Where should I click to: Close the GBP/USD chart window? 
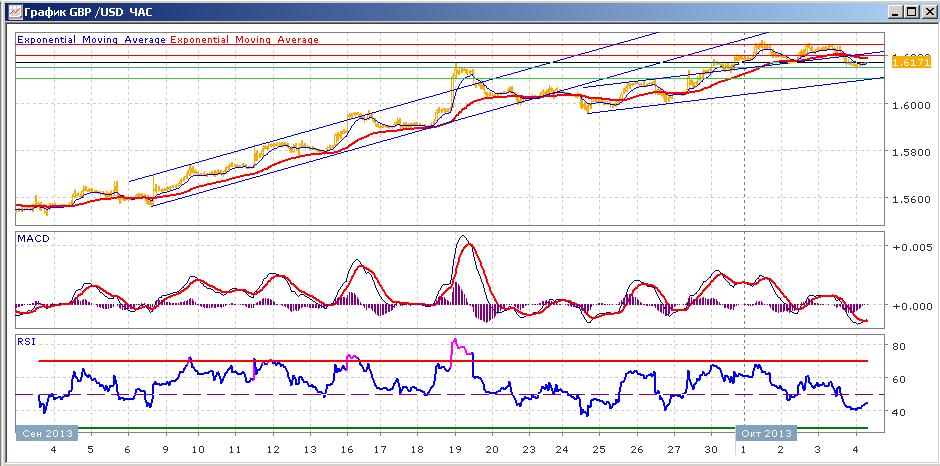[926, 11]
